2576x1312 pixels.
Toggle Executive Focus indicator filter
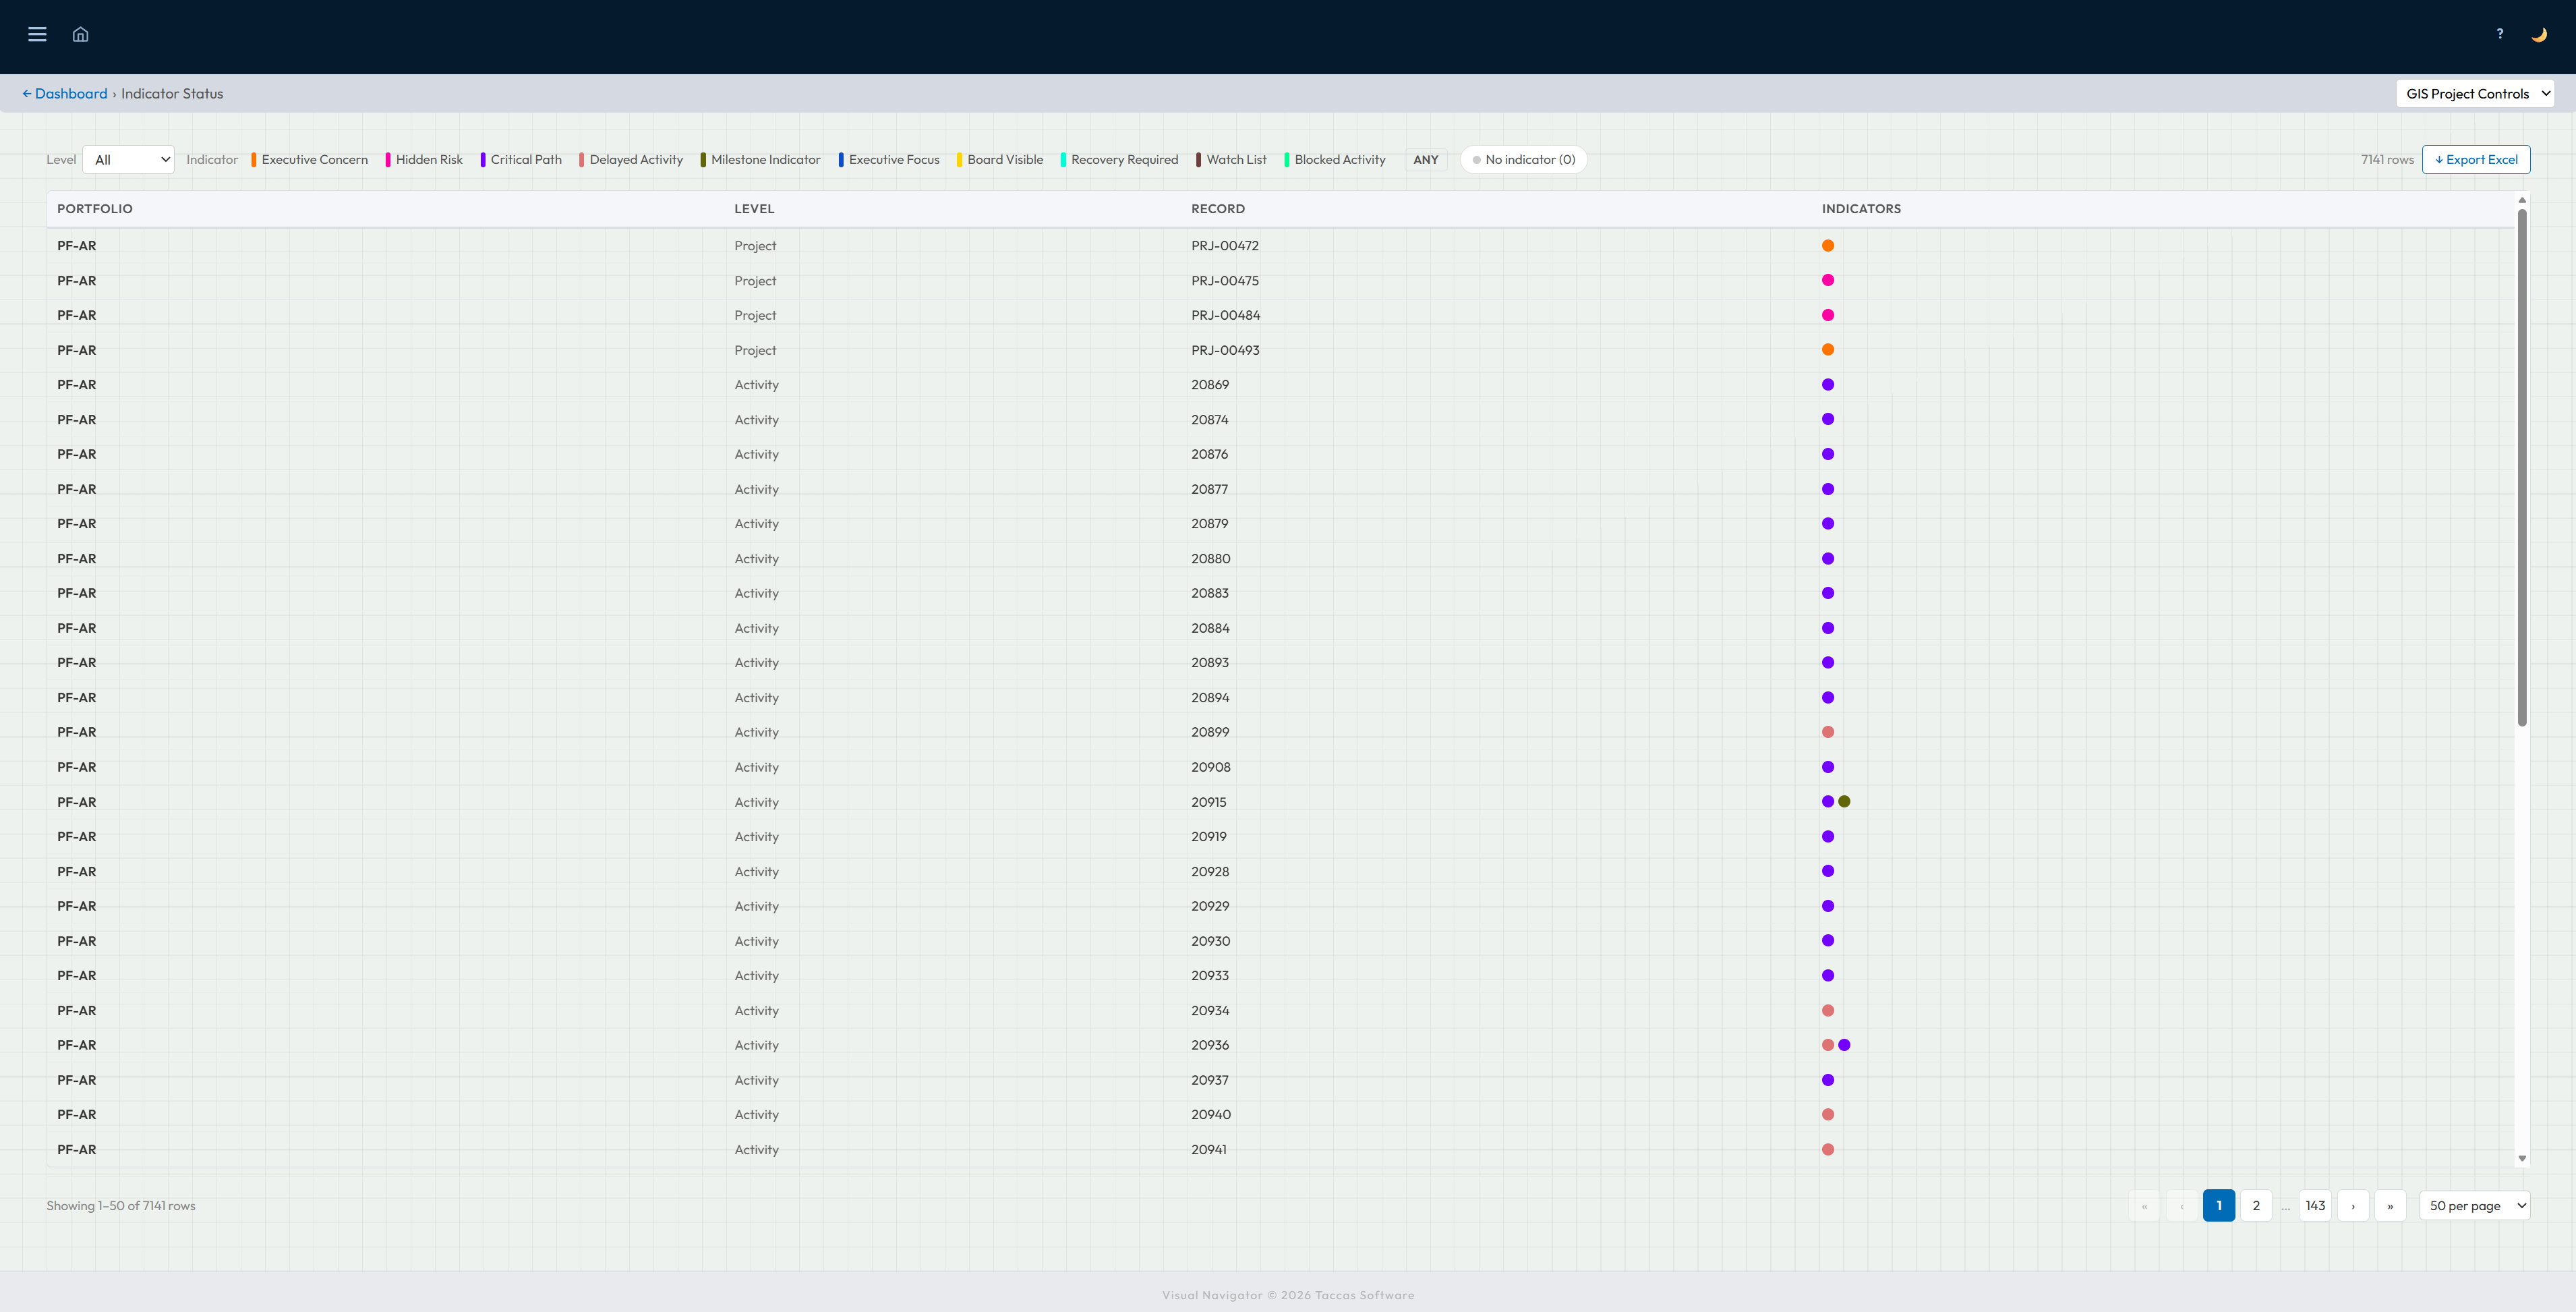(889, 160)
